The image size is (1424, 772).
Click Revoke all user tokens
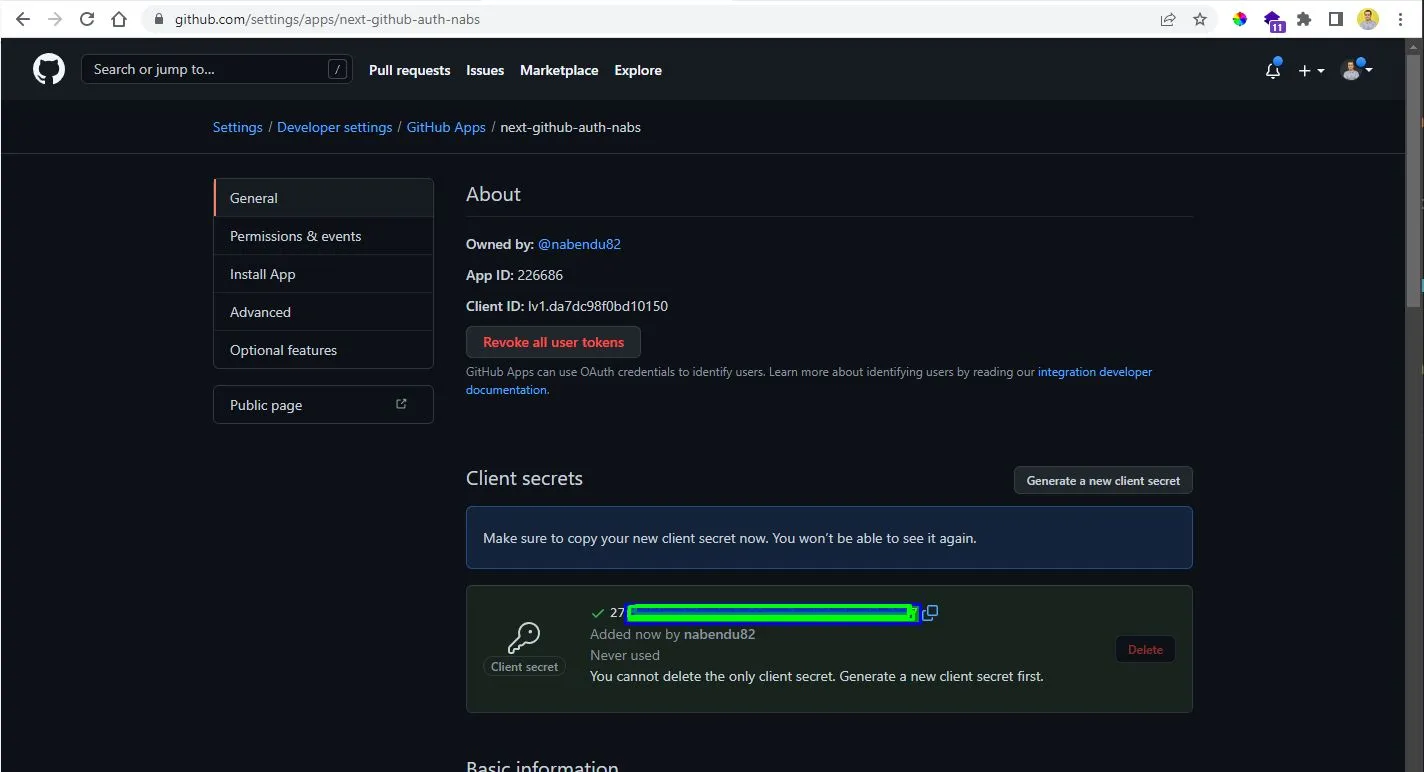(x=553, y=342)
